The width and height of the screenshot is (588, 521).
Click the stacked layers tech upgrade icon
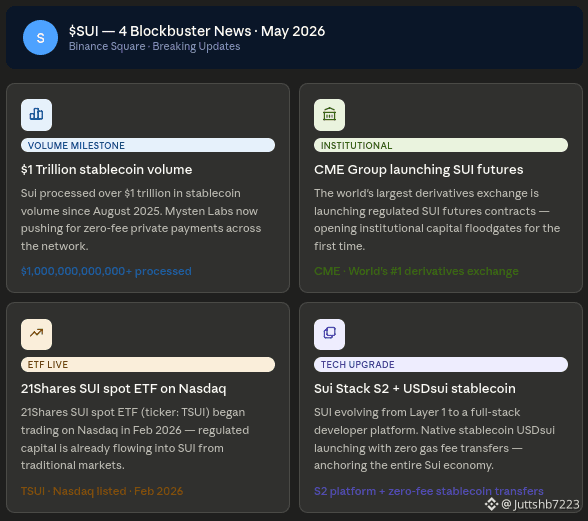point(329,334)
